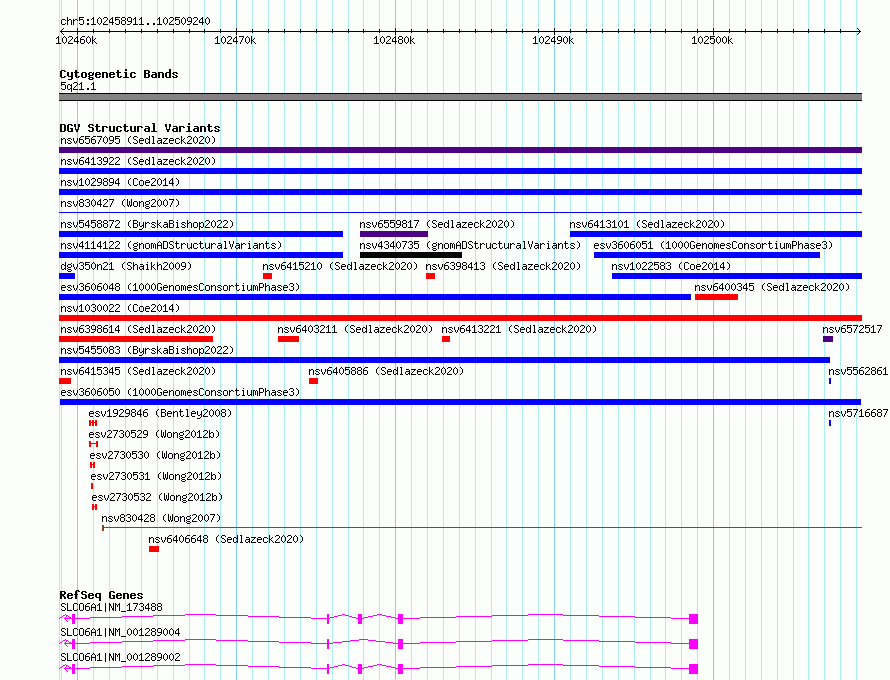Click the rightmost exon of NM_001289002
Viewport: 890px width, 680px height.
click(x=693, y=669)
